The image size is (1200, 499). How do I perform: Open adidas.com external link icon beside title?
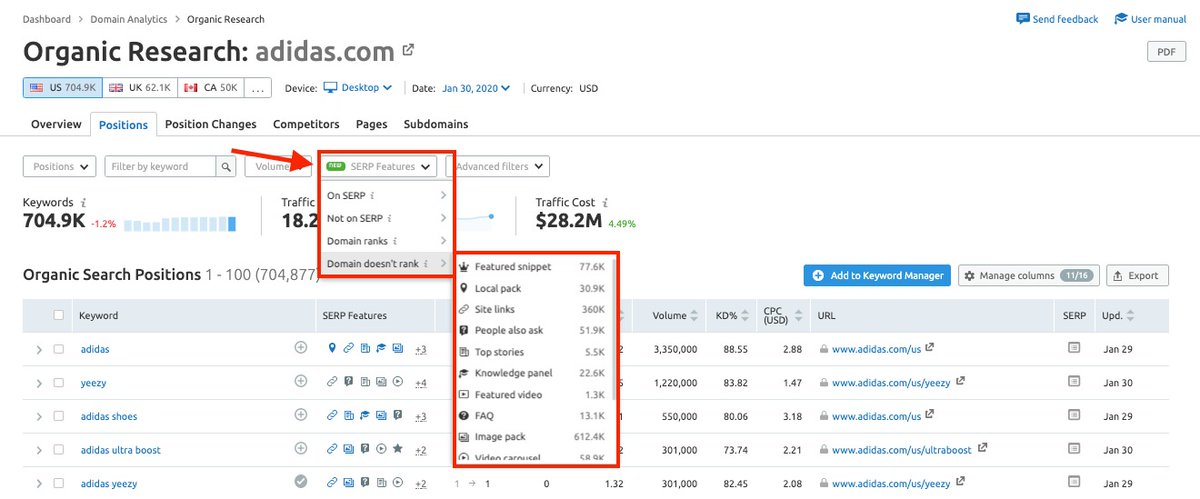click(x=408, y=50)
